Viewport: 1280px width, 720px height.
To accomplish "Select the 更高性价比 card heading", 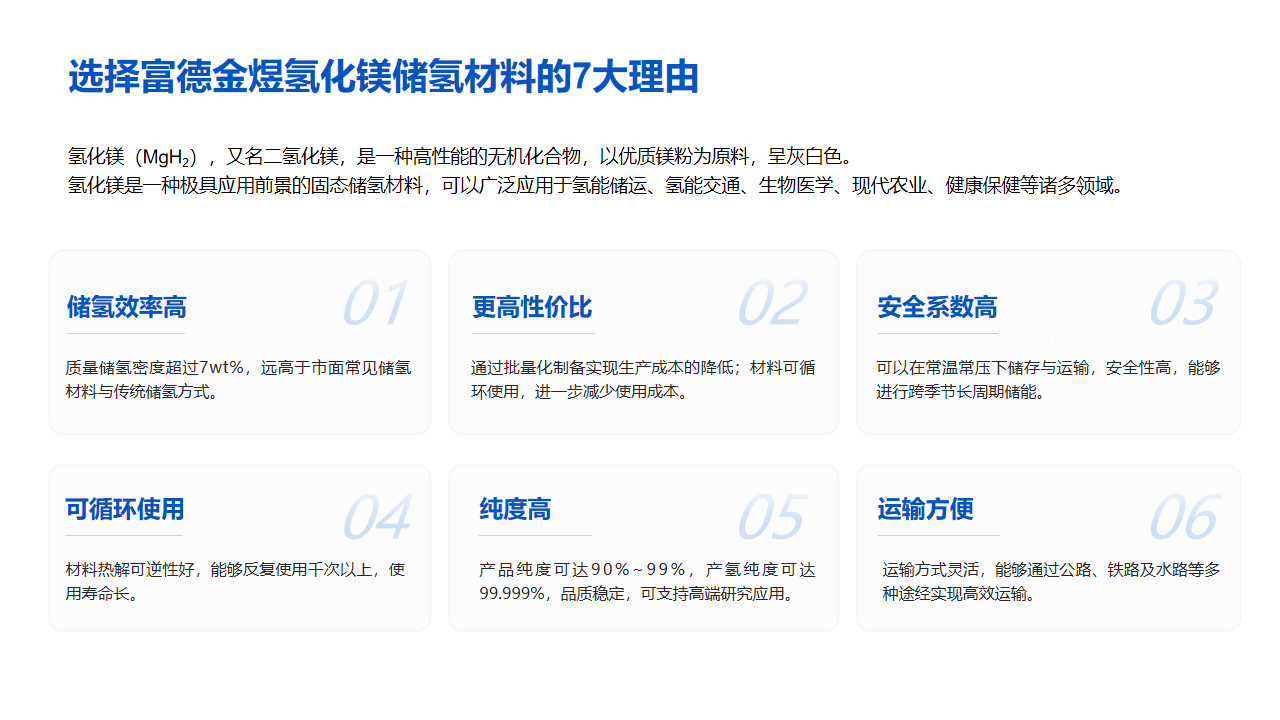I will click(x=532, y=307).
